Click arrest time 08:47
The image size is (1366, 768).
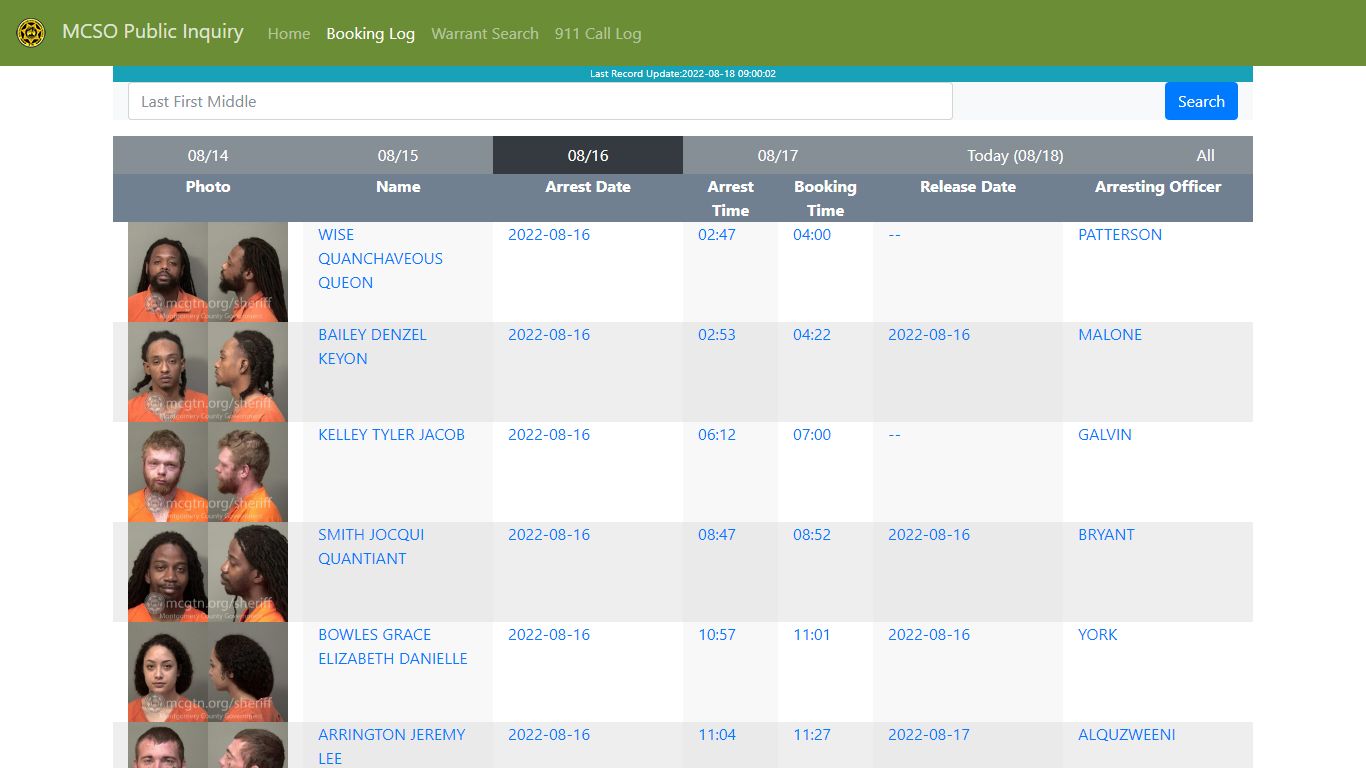tap(717, 534)
